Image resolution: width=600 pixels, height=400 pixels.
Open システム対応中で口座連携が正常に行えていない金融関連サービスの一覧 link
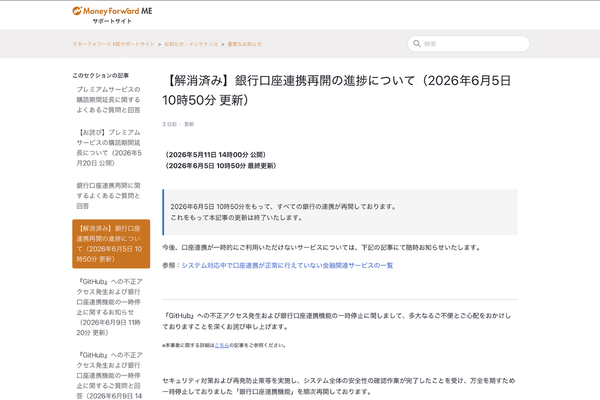click(287, 265)
